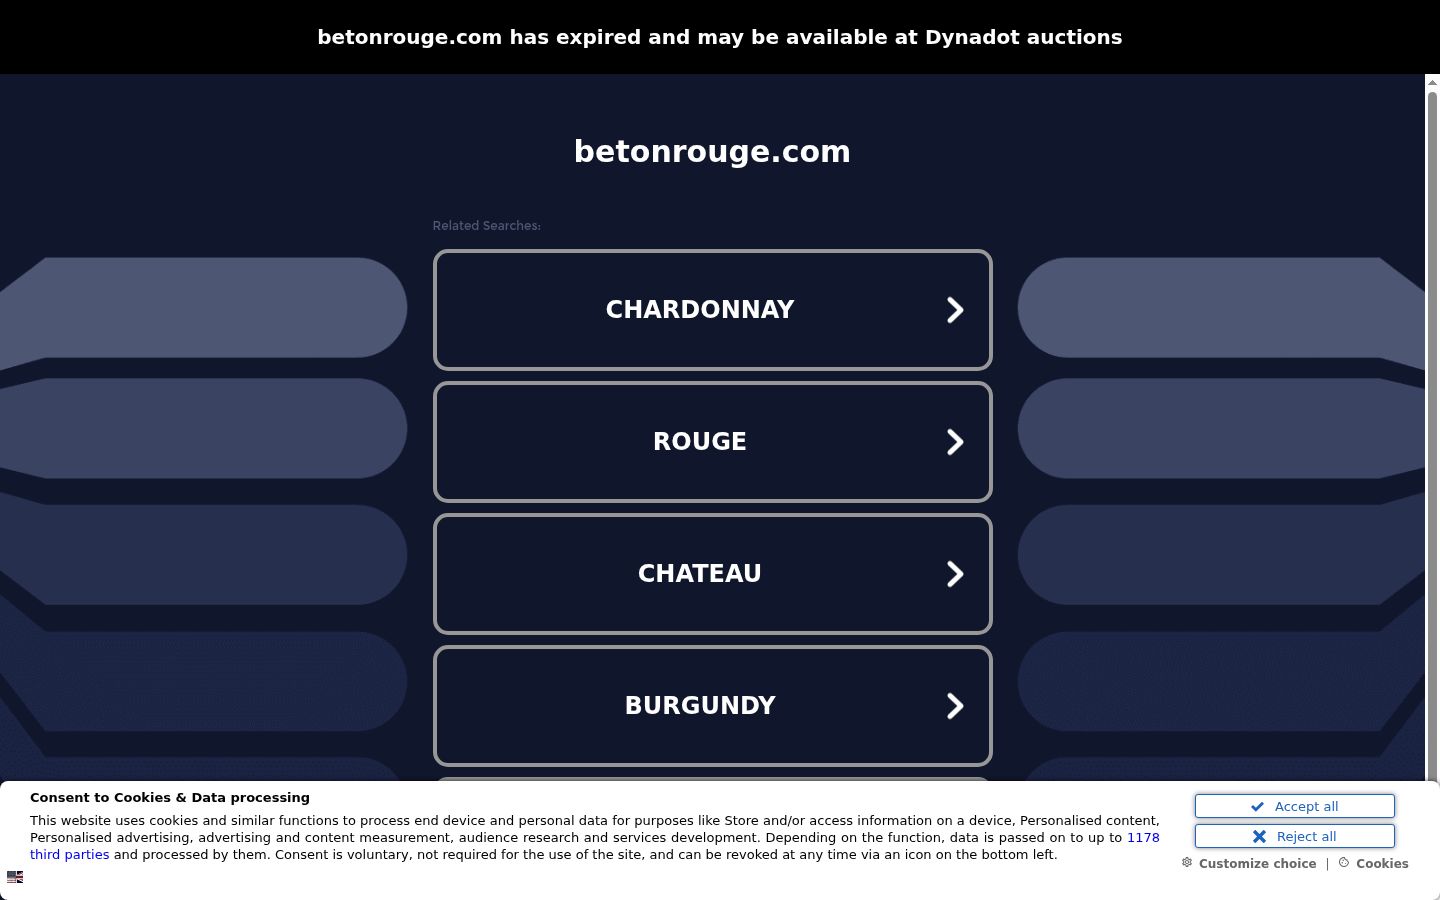
Task: Reject all cookies
Action: [1295, 836]
